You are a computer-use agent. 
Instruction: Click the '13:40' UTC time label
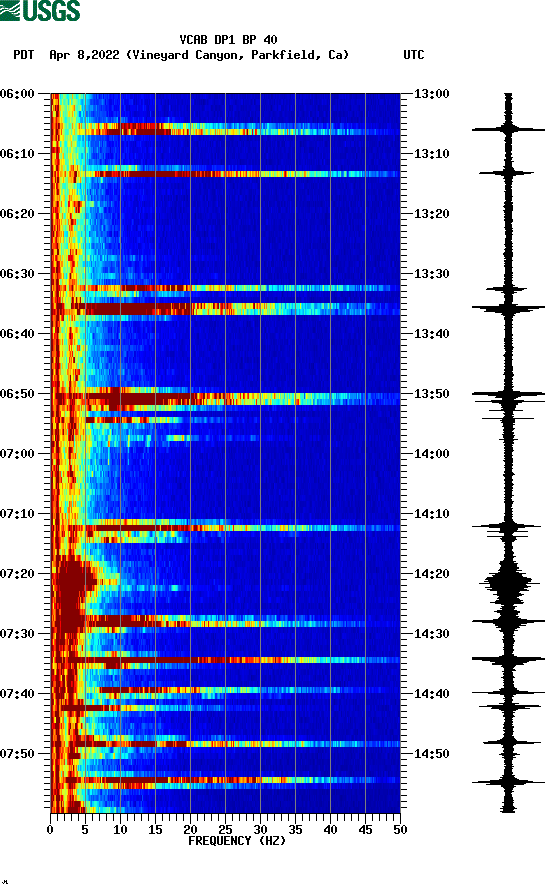coord(431,334)
